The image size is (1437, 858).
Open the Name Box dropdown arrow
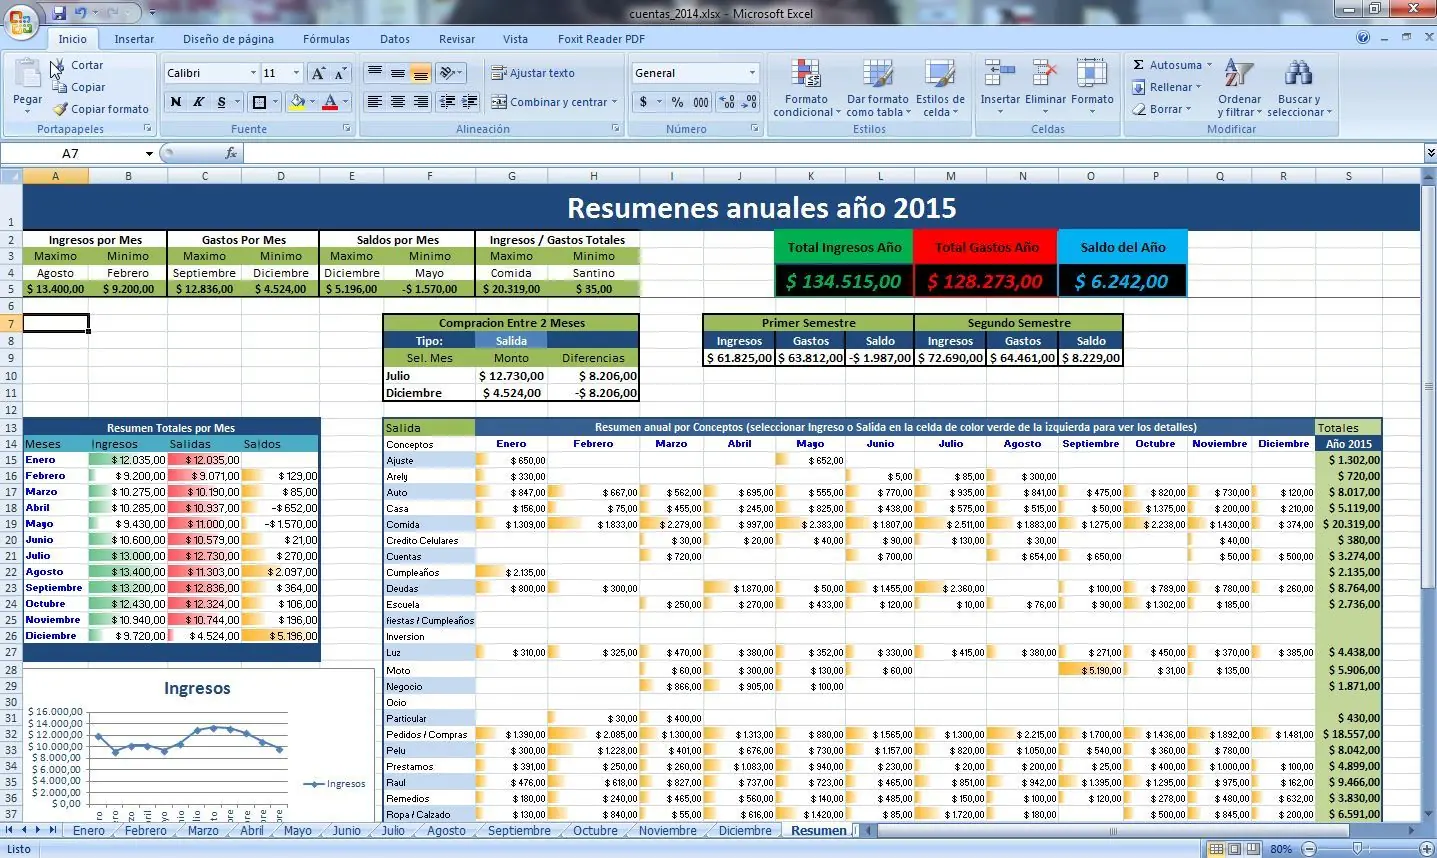(149, 153)
